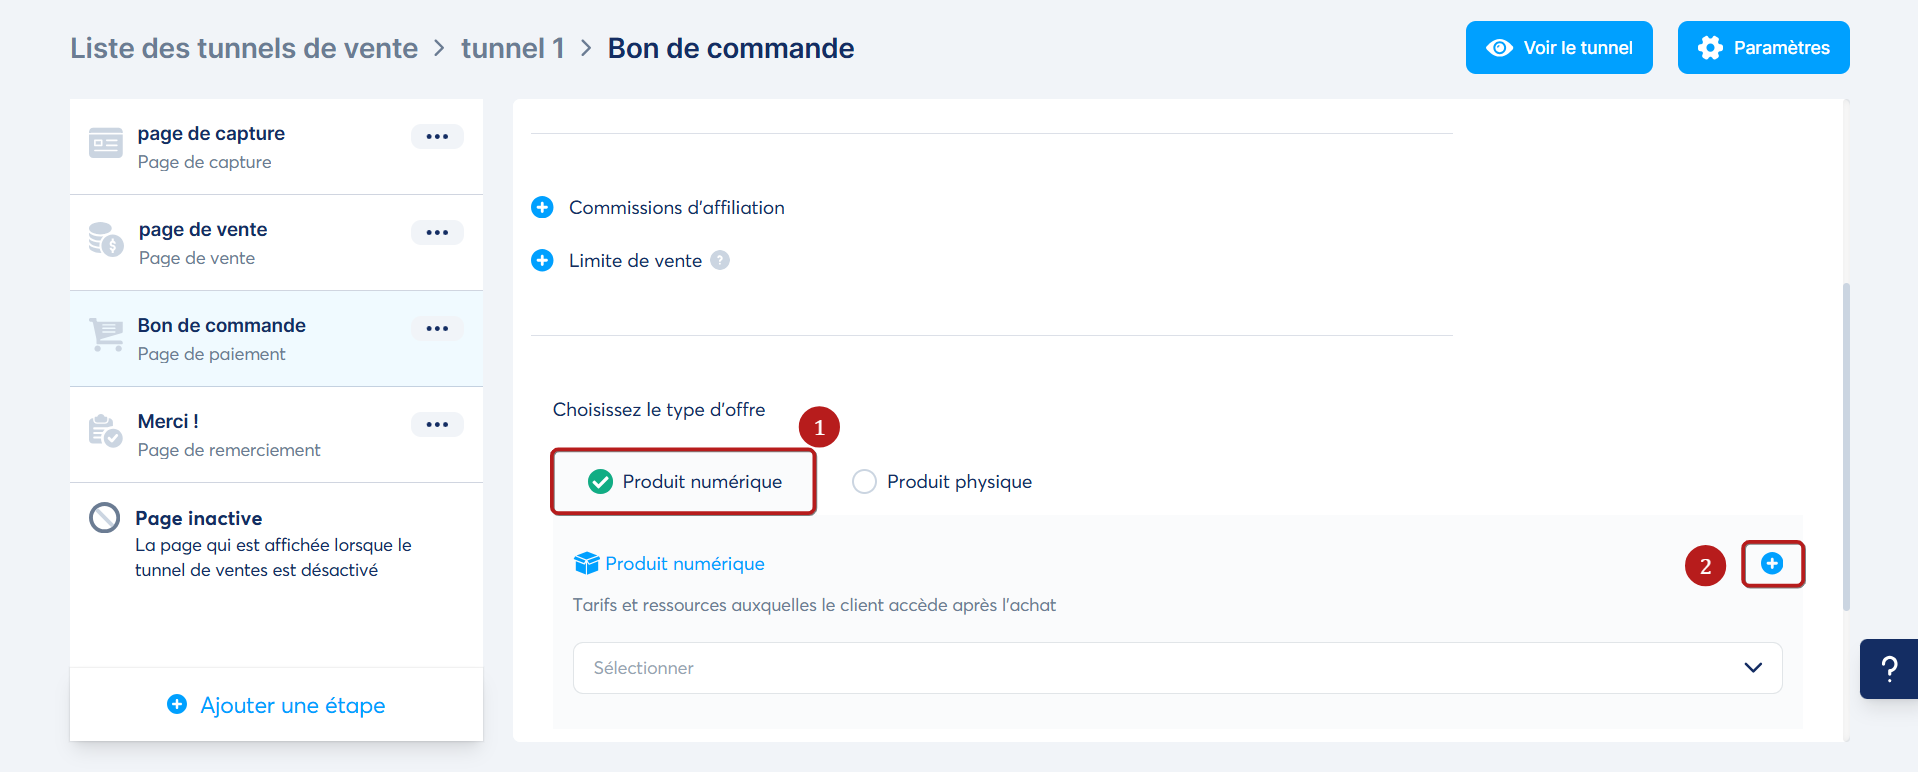Select the Produit physique radio option
The image size is (1918, 772).
864,482
